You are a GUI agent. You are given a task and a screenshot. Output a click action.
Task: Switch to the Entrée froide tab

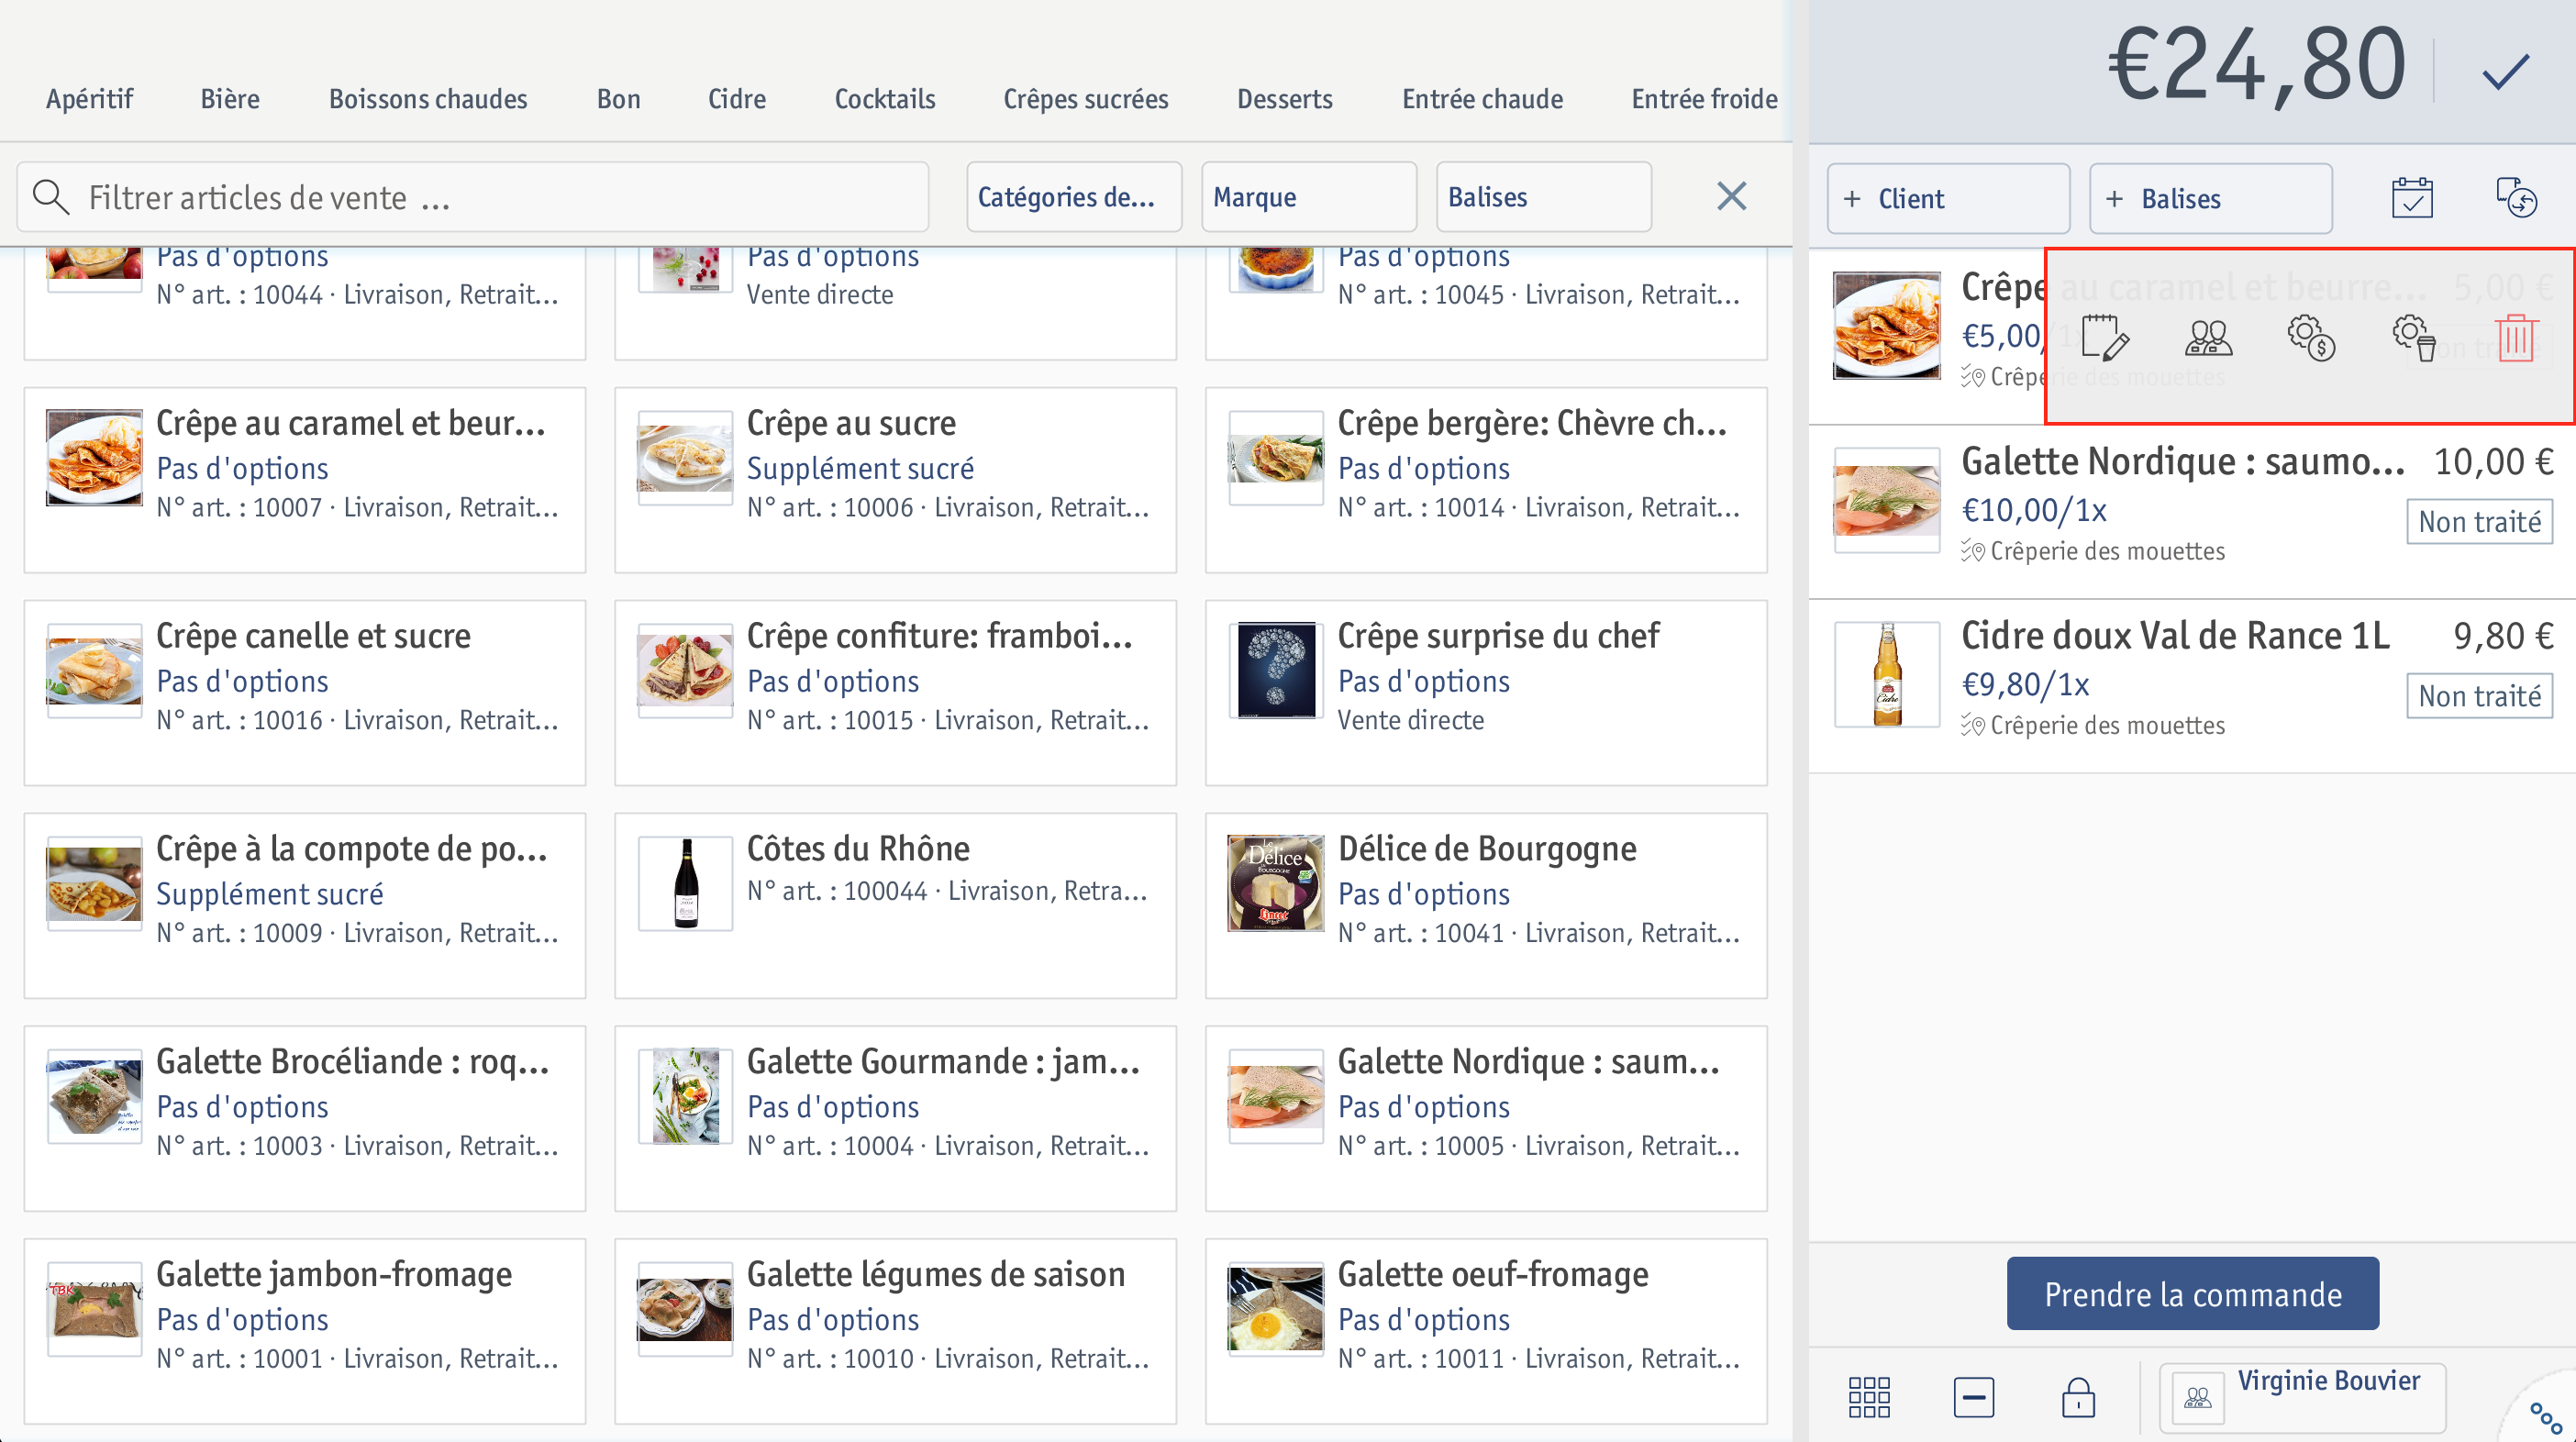point(1704,99)
